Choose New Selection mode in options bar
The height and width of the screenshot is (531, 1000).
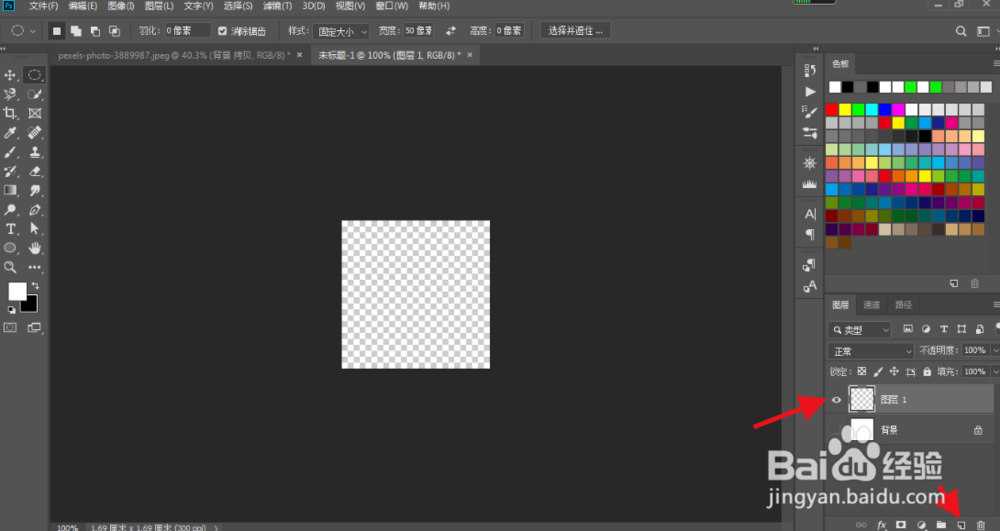tap(57, 31)
